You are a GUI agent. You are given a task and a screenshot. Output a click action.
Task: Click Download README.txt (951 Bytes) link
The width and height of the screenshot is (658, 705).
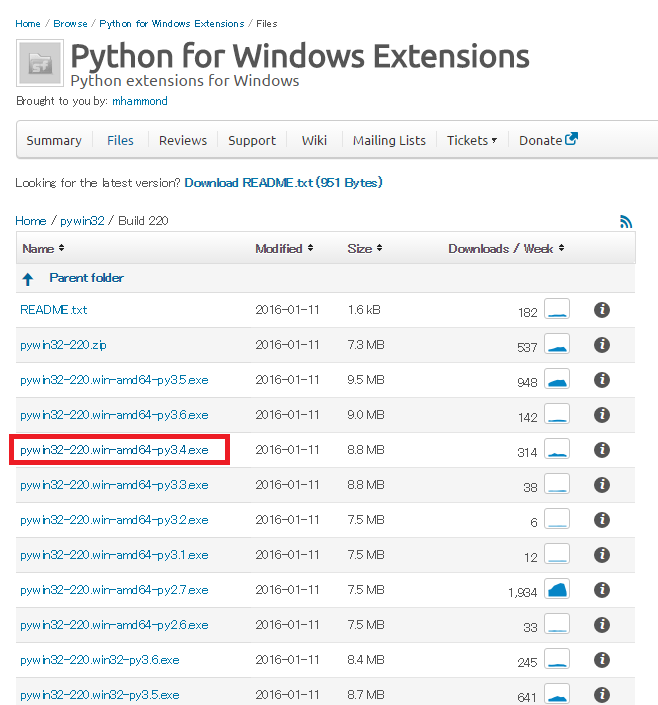(283, 183)
